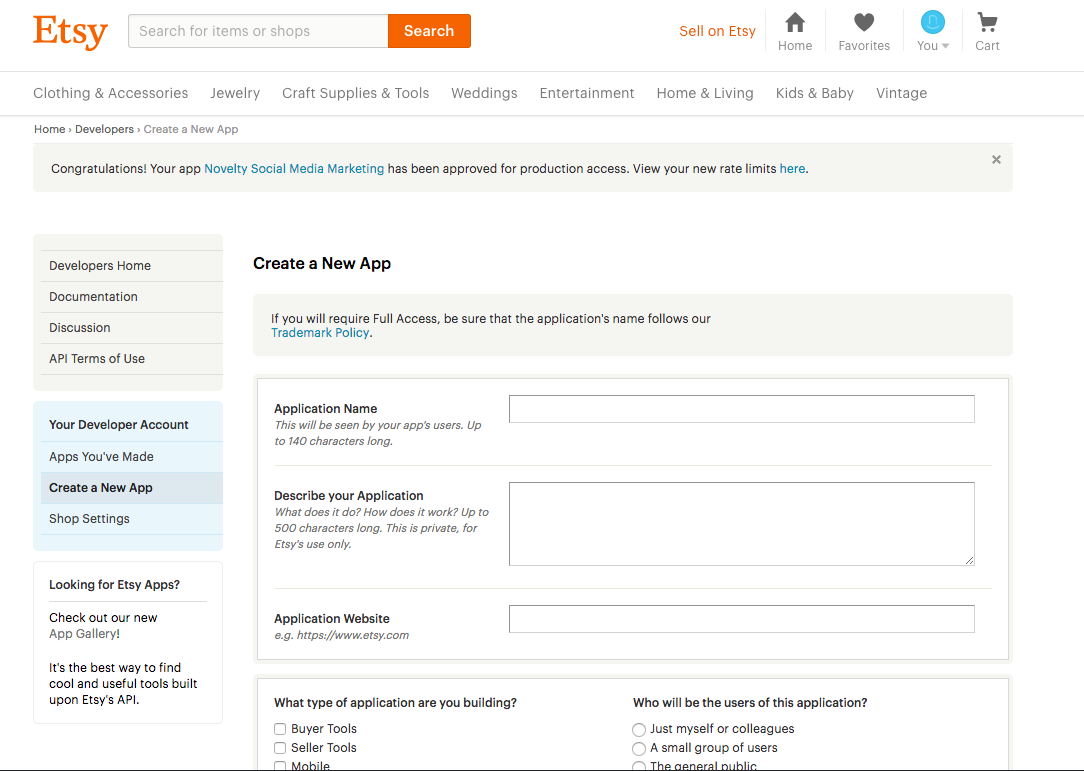Open Clothing & Accessories category
1084x771 pixels.
(111, 93)
